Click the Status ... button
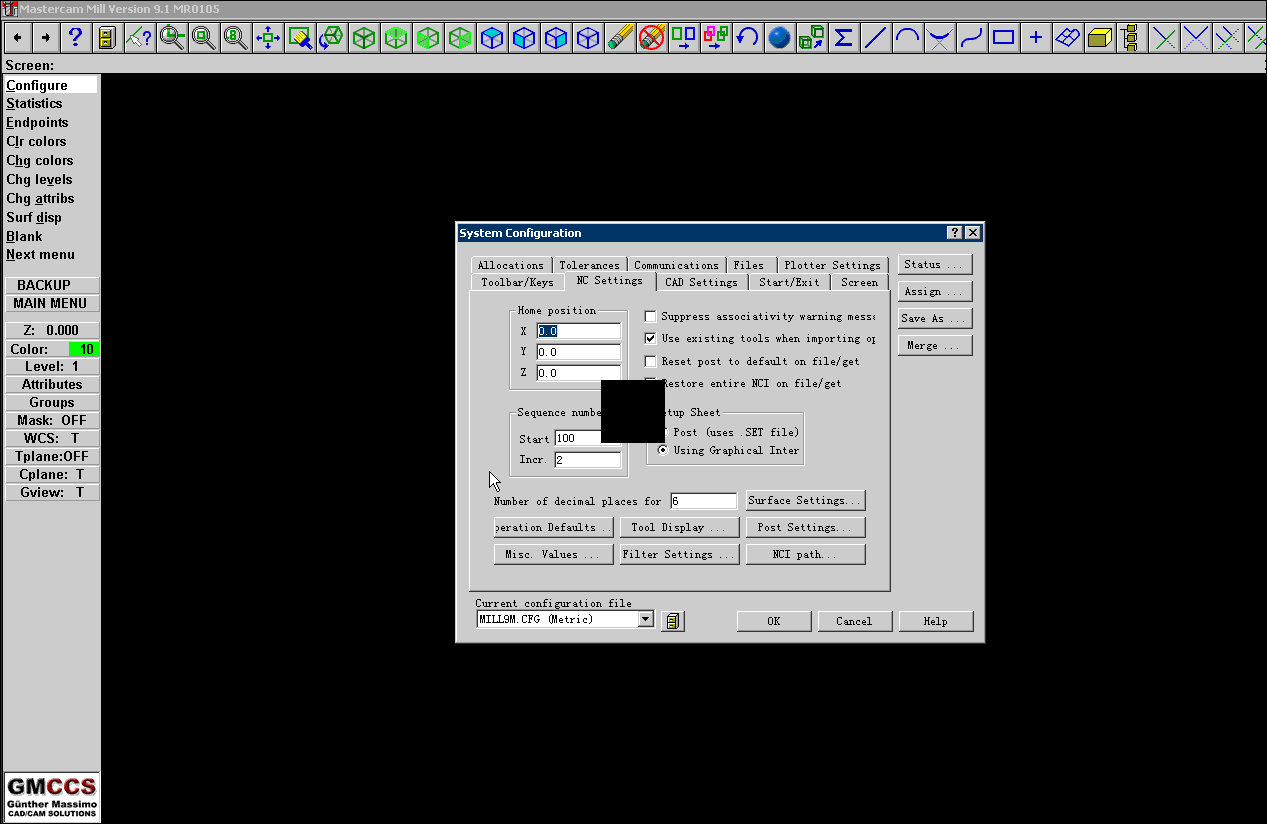This screenshot has width=1267, height=824. (935, 265)
